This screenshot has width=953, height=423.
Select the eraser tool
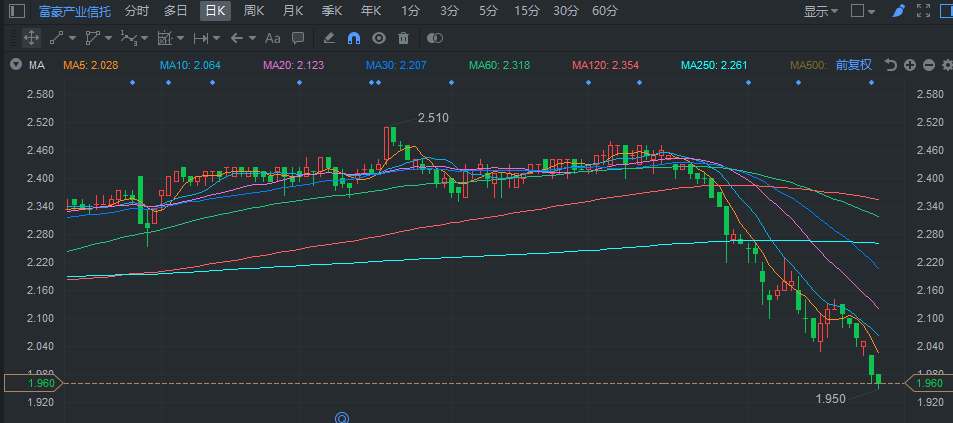(x=329, y=38)
